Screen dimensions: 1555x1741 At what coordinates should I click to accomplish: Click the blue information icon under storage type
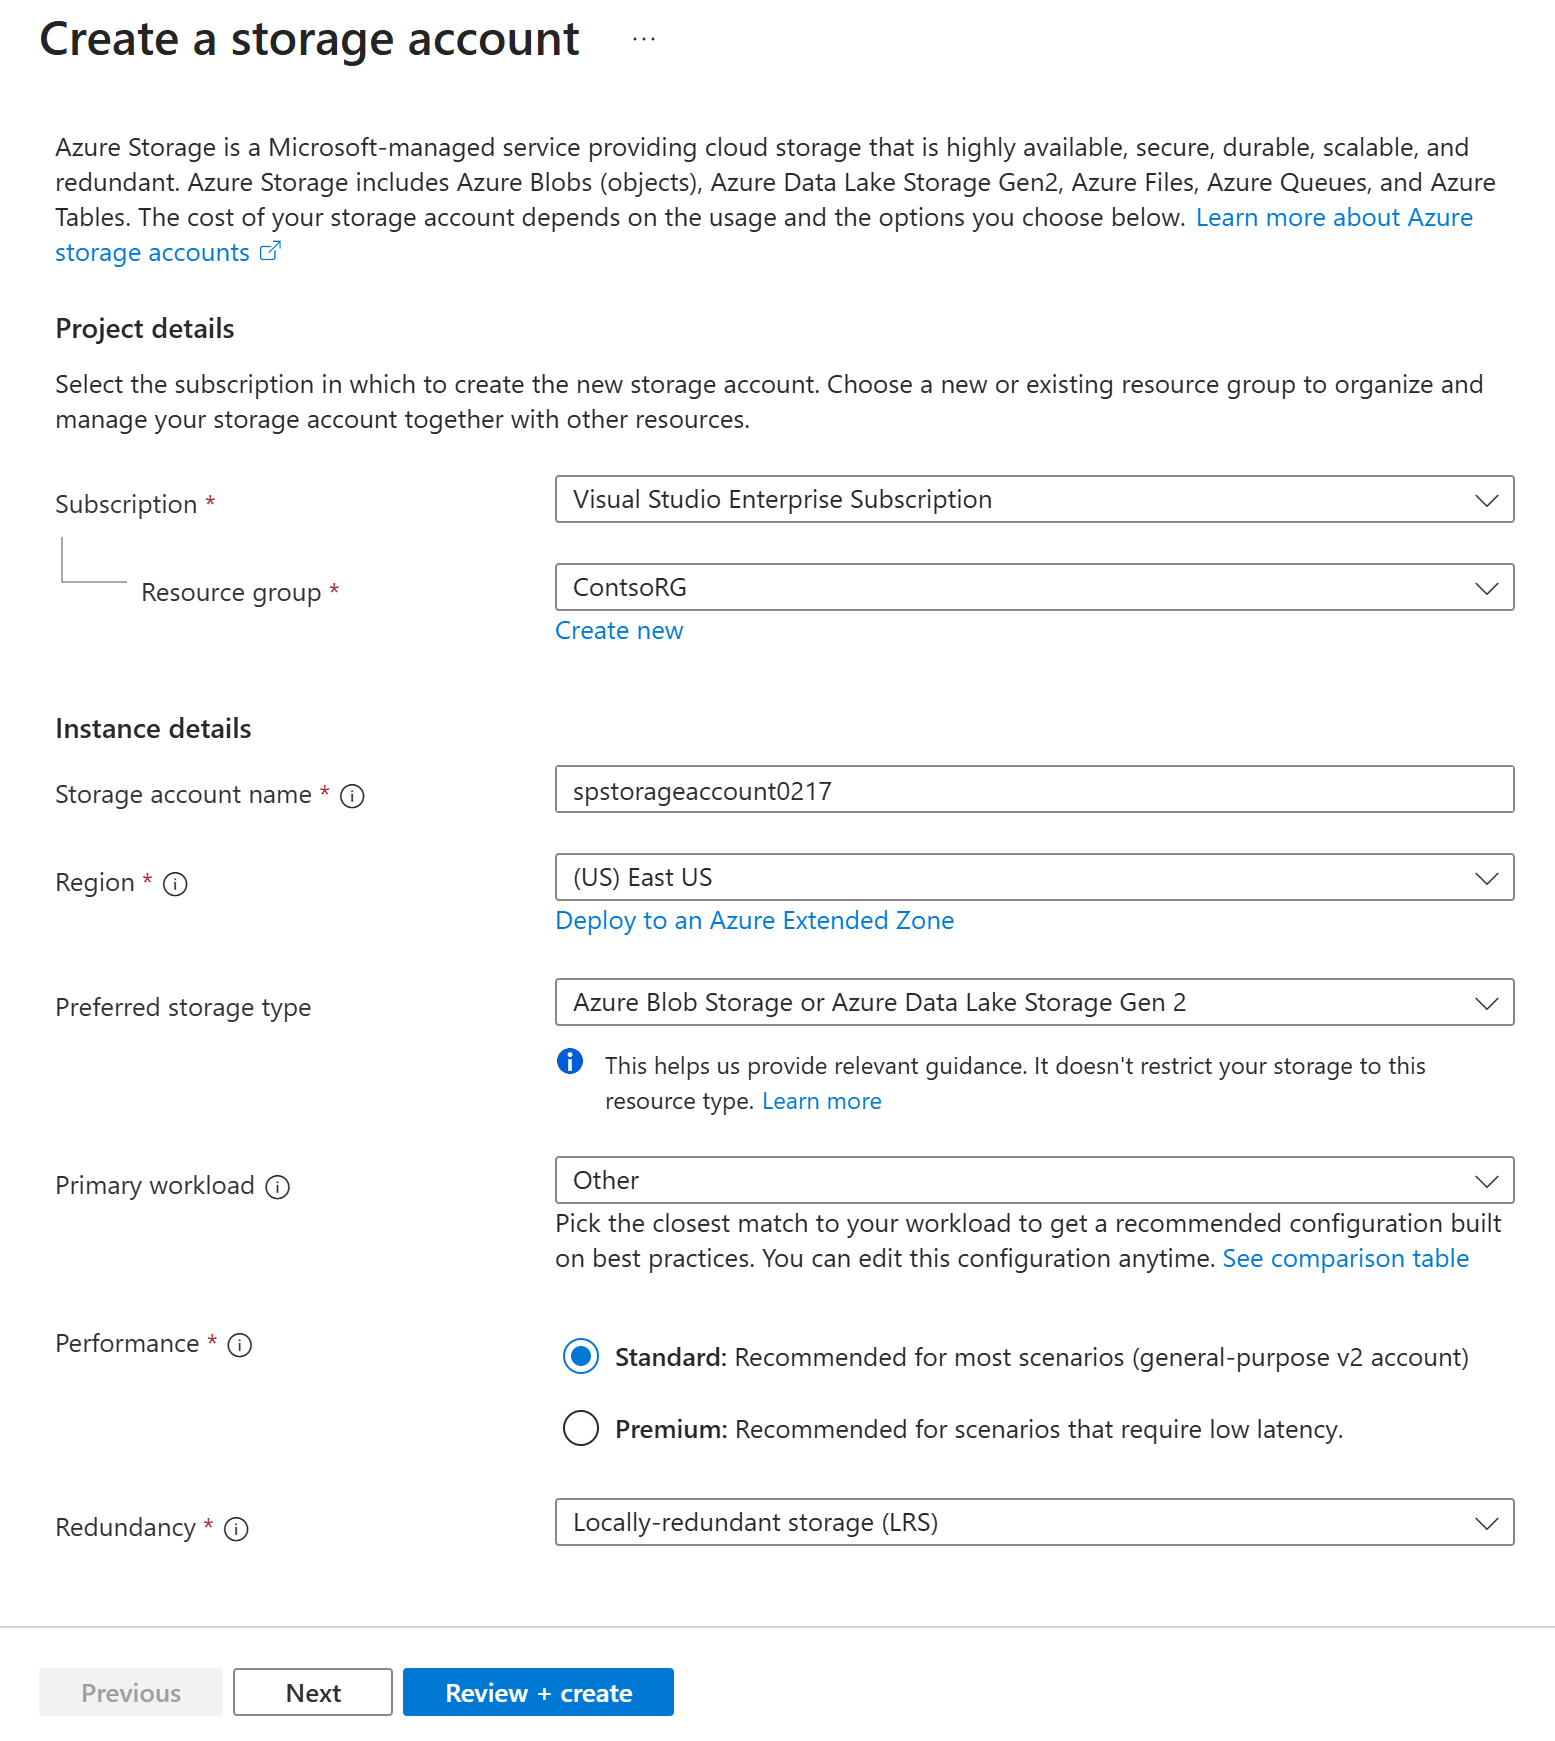pos(570,1061)
